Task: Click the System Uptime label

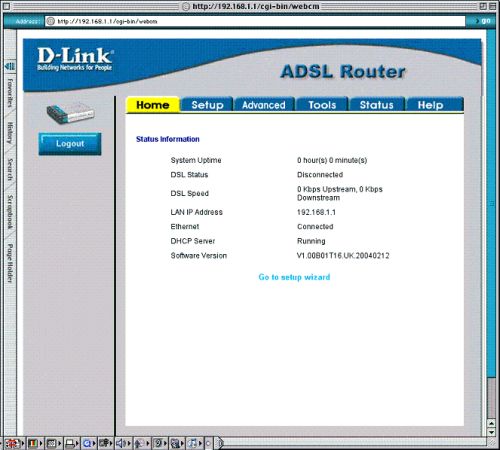Action: click(196, 160)
